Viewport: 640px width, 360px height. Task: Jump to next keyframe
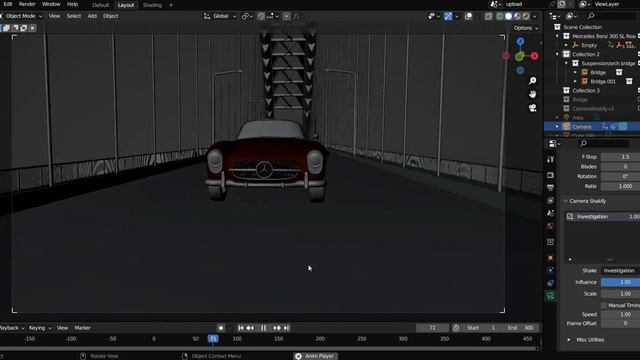point(277,328)
